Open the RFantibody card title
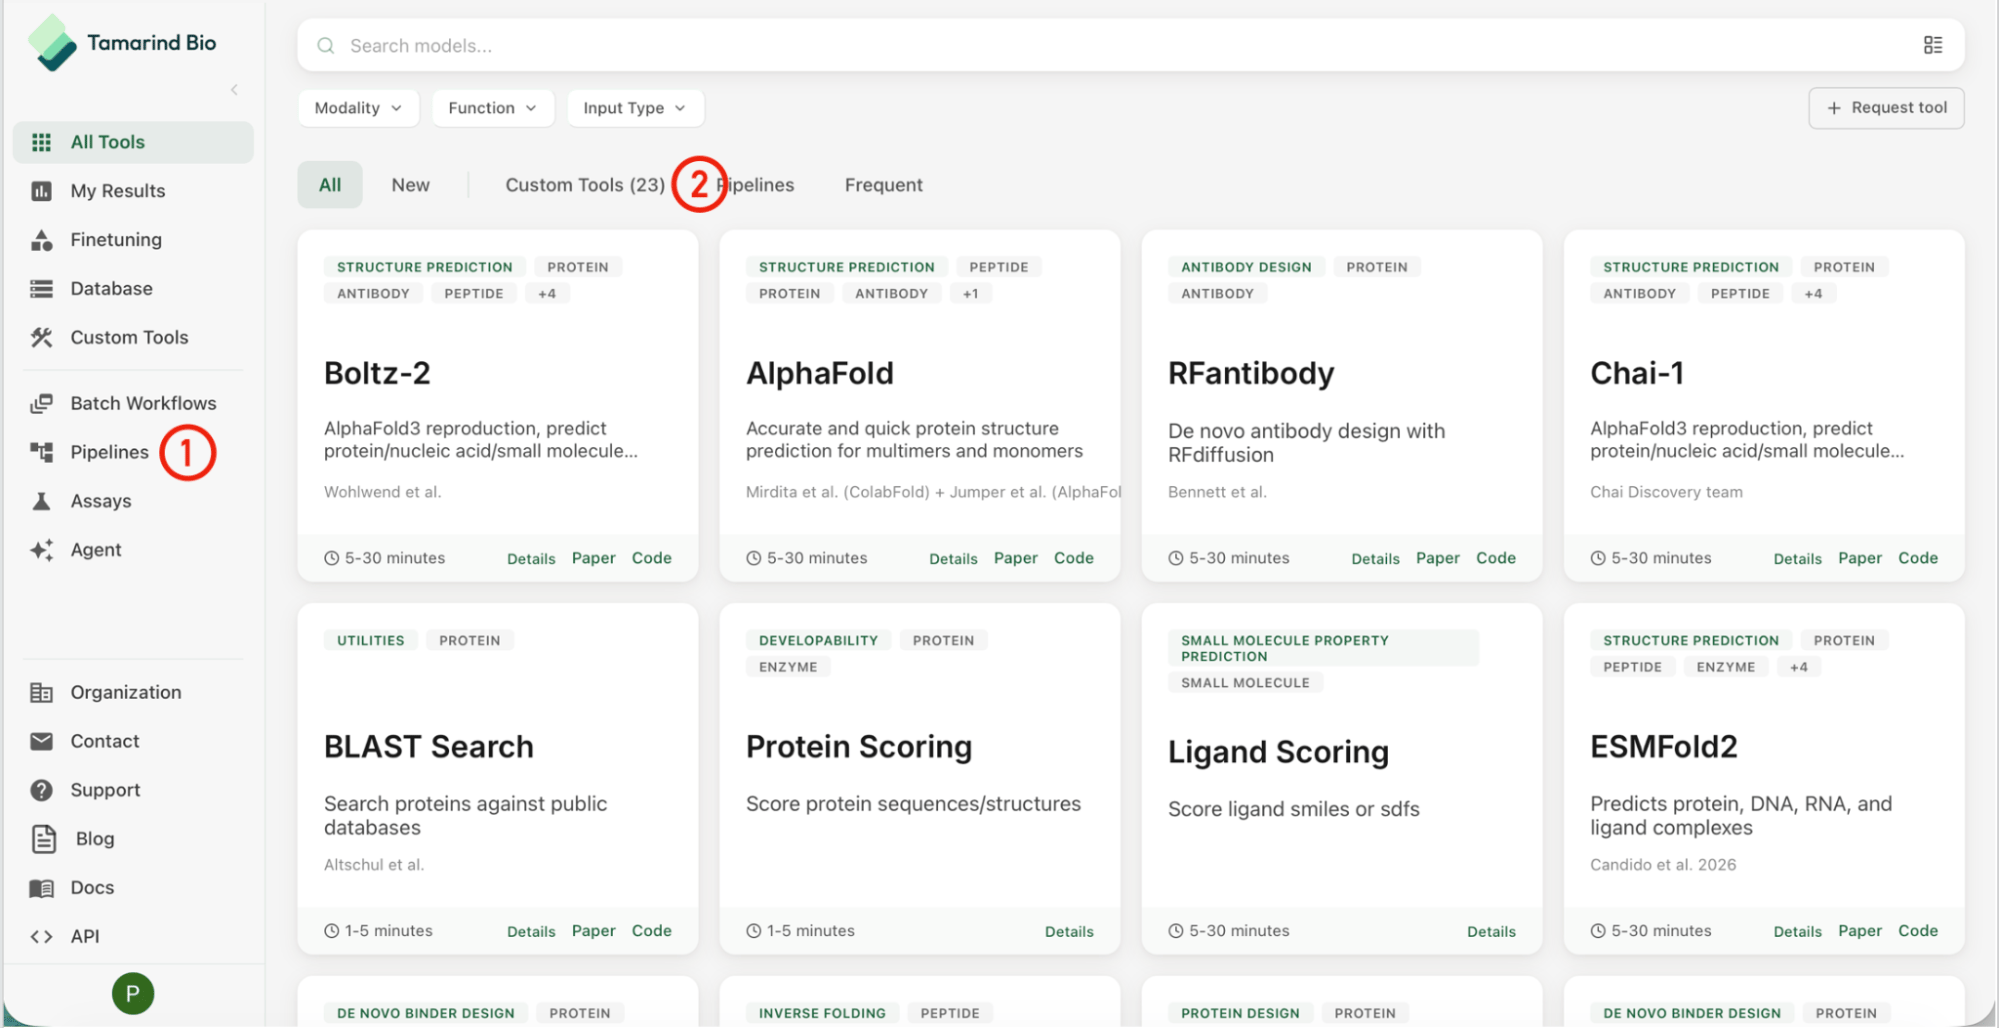 (x=1251, y=374)
